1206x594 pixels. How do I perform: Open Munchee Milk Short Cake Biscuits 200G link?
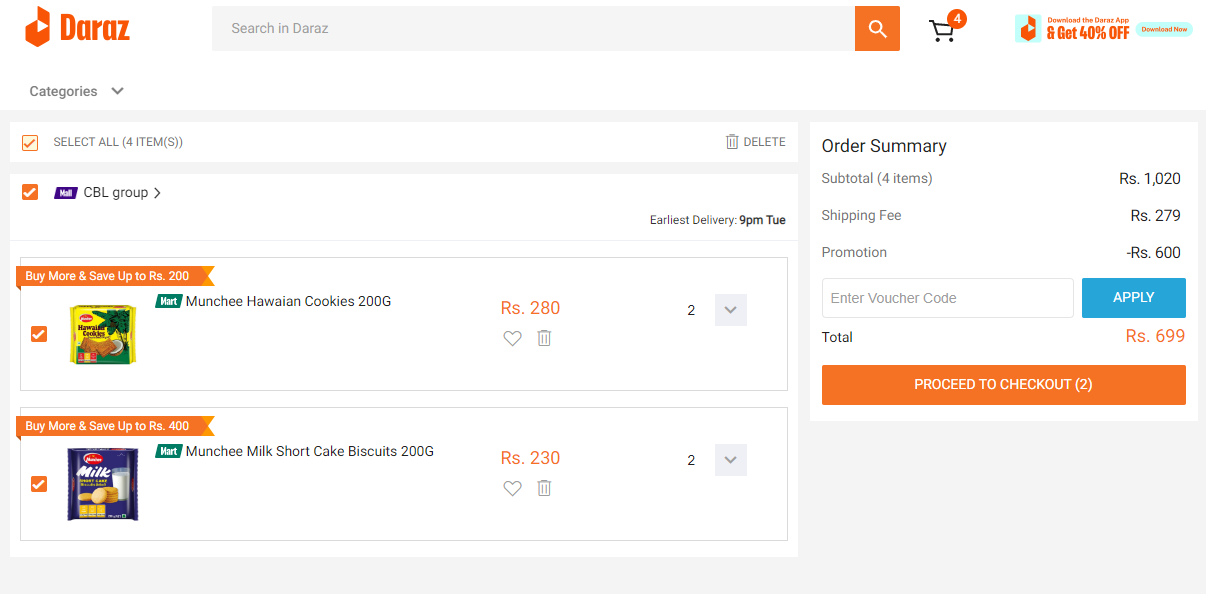tap(310, 451)
